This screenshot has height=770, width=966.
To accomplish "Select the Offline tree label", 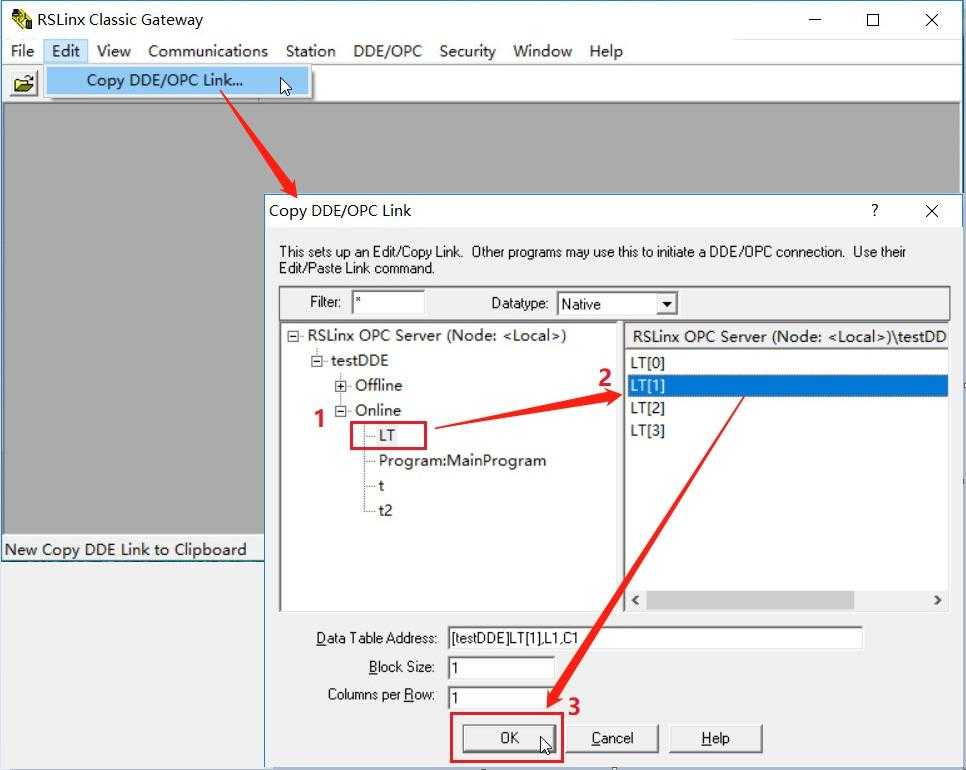I will (x=378, y=386).
